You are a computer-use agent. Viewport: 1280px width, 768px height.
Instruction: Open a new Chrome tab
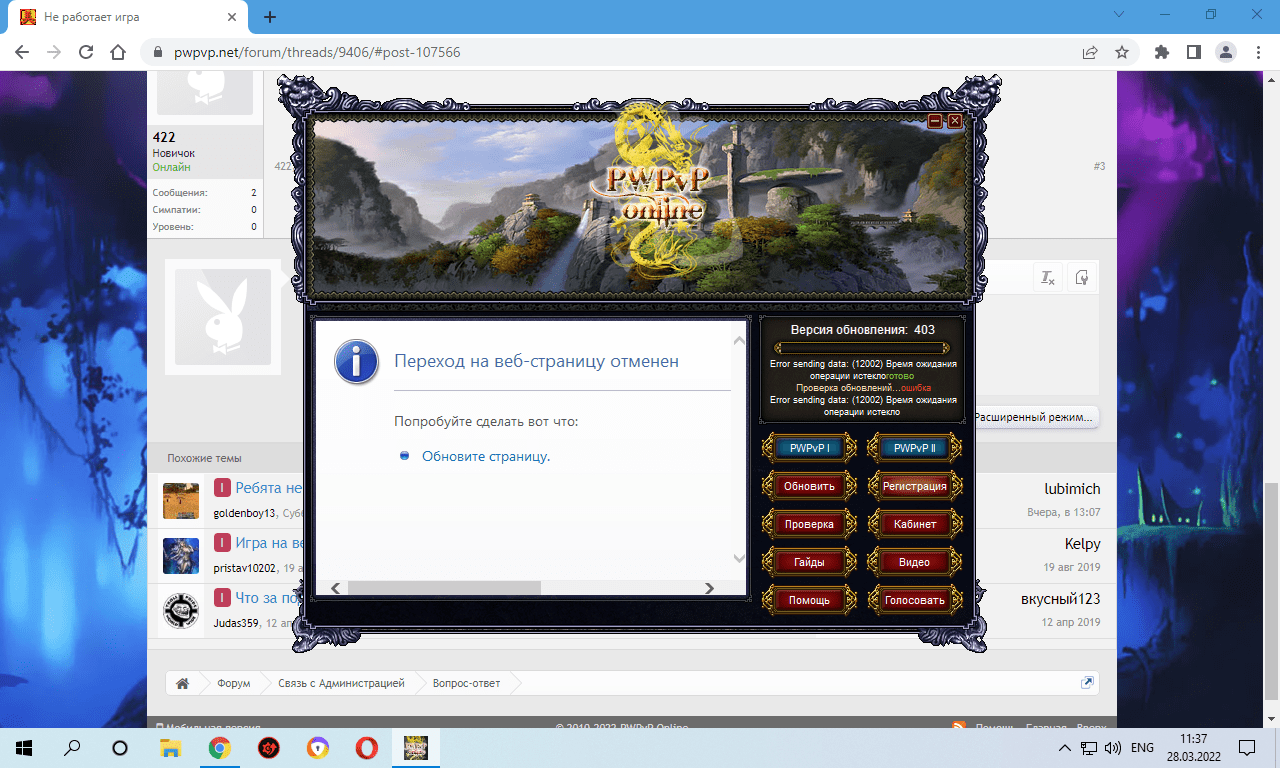pos(269,17)
